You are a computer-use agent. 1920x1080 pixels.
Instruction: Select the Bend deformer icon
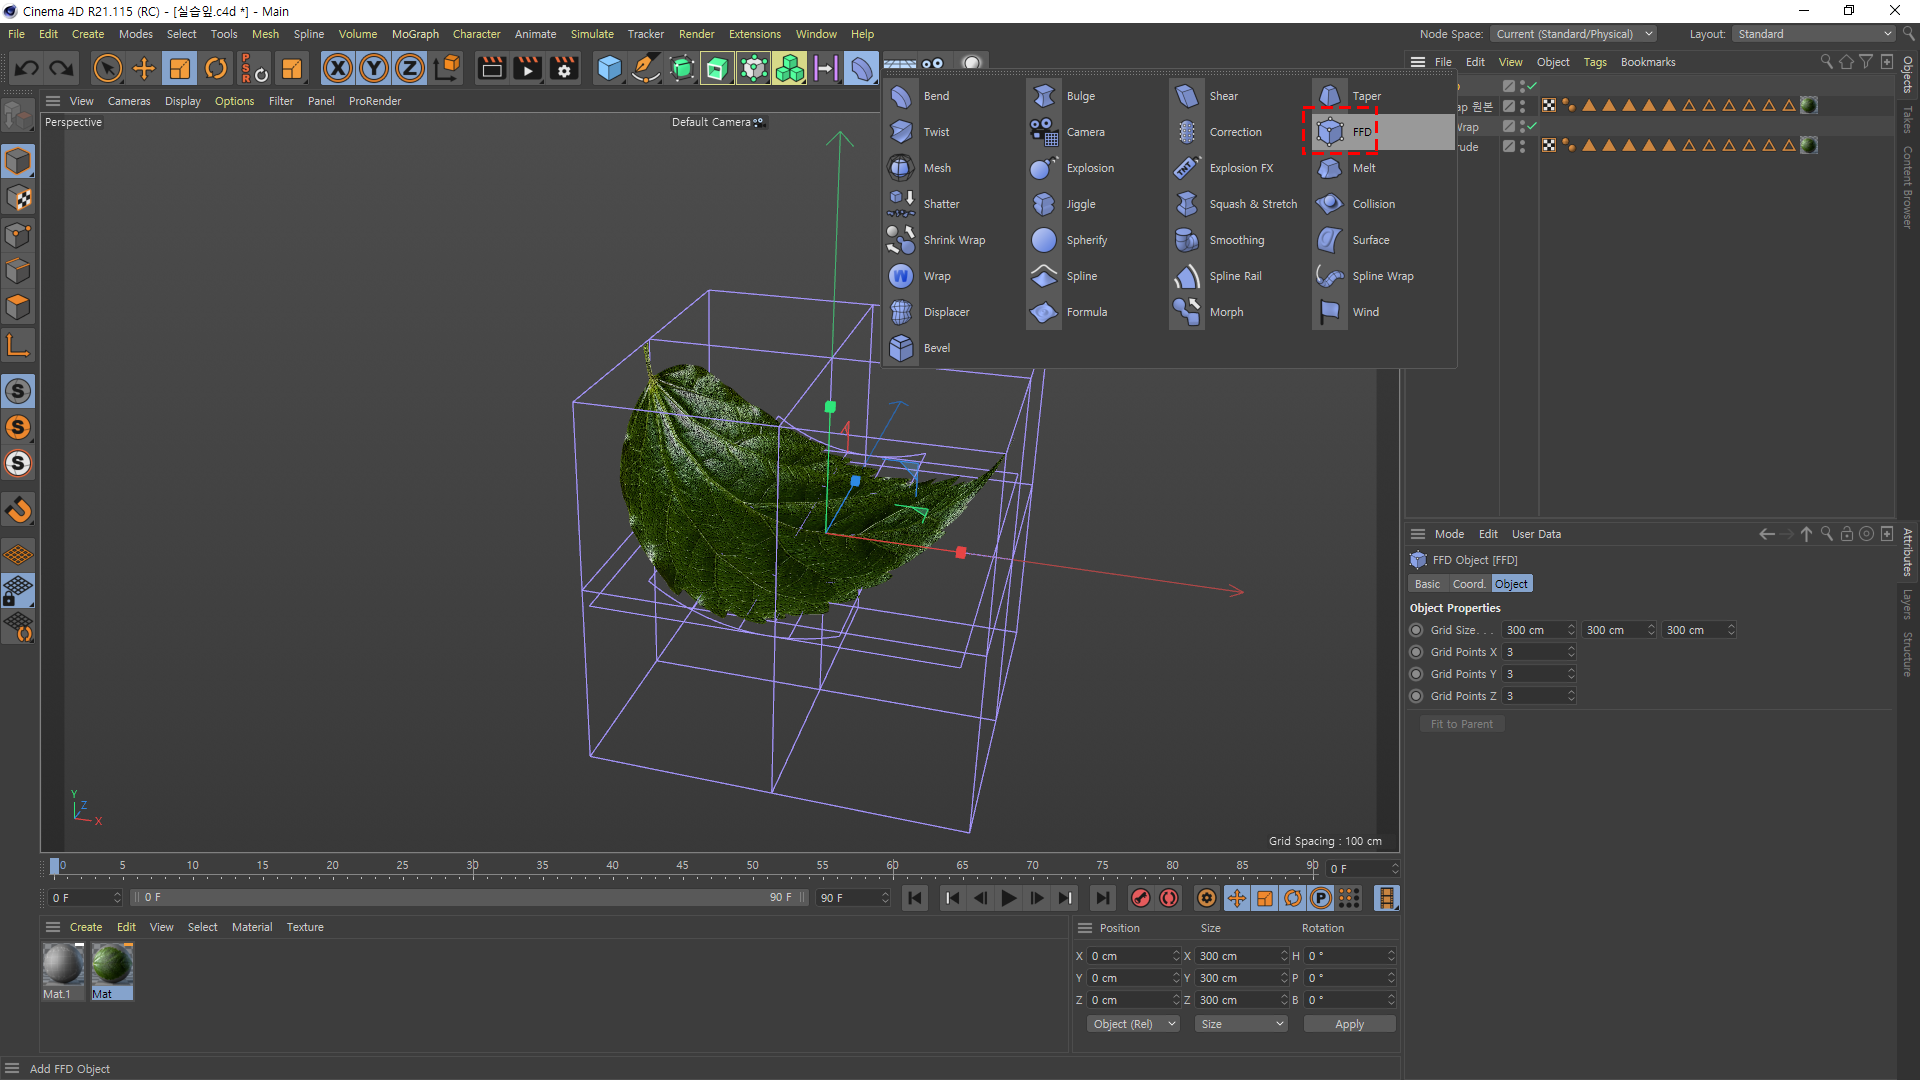point(901,96)
